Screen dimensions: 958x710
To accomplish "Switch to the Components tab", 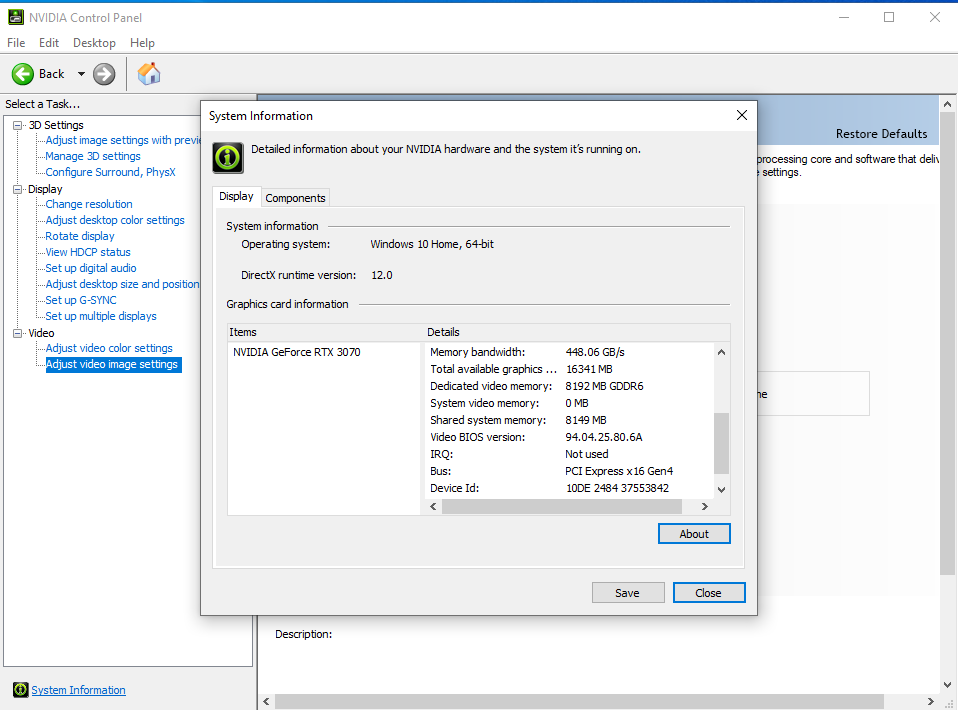I will [295, 198].
